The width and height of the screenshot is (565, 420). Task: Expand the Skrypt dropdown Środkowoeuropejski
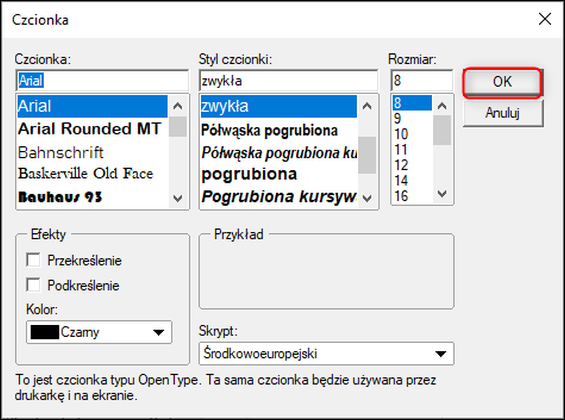[x=326, y=354]
